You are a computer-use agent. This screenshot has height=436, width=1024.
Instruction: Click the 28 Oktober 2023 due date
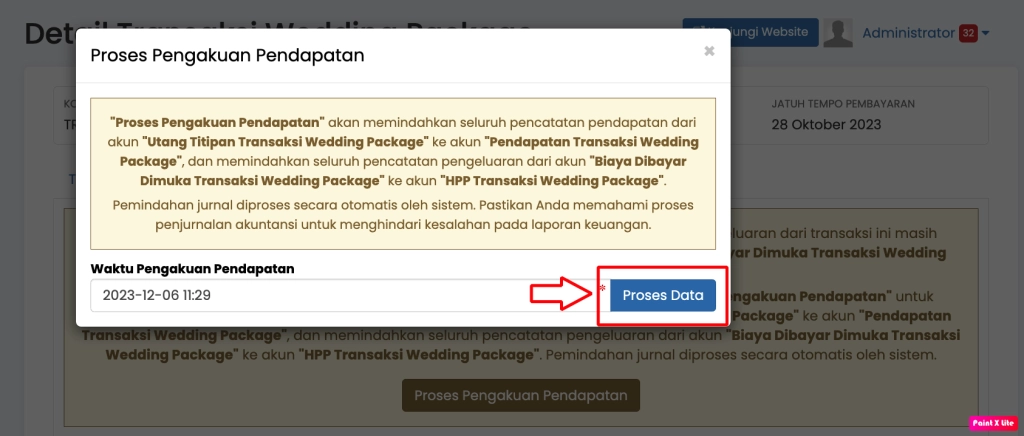(828, 124)
